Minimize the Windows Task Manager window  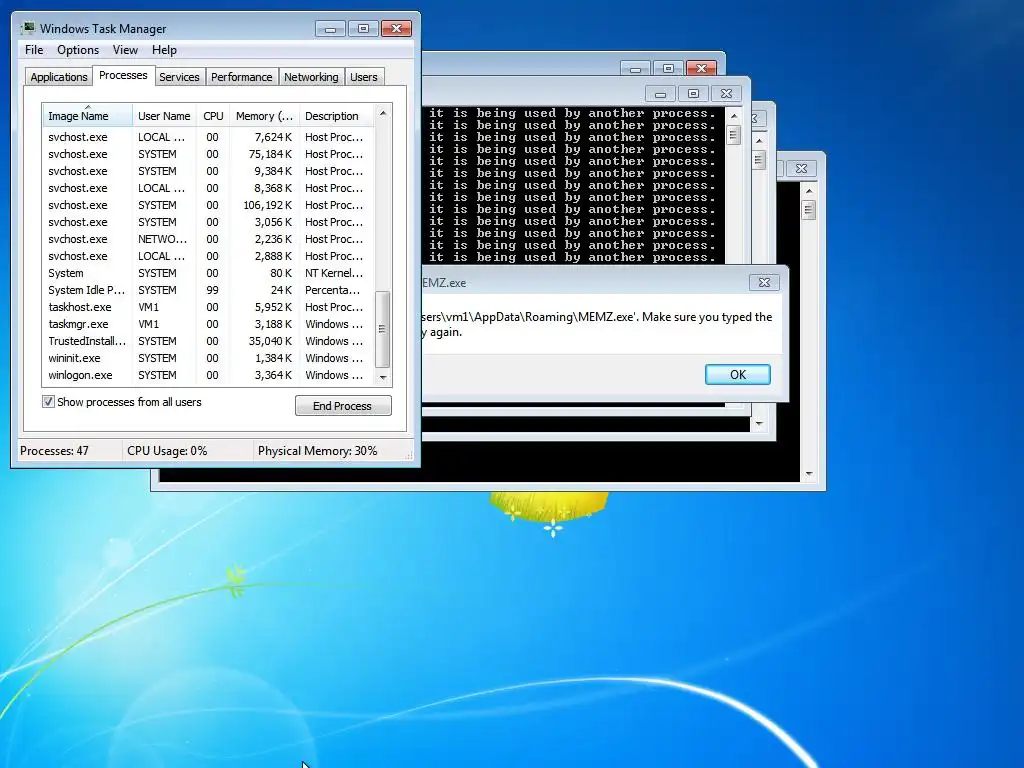click(330, 29)
